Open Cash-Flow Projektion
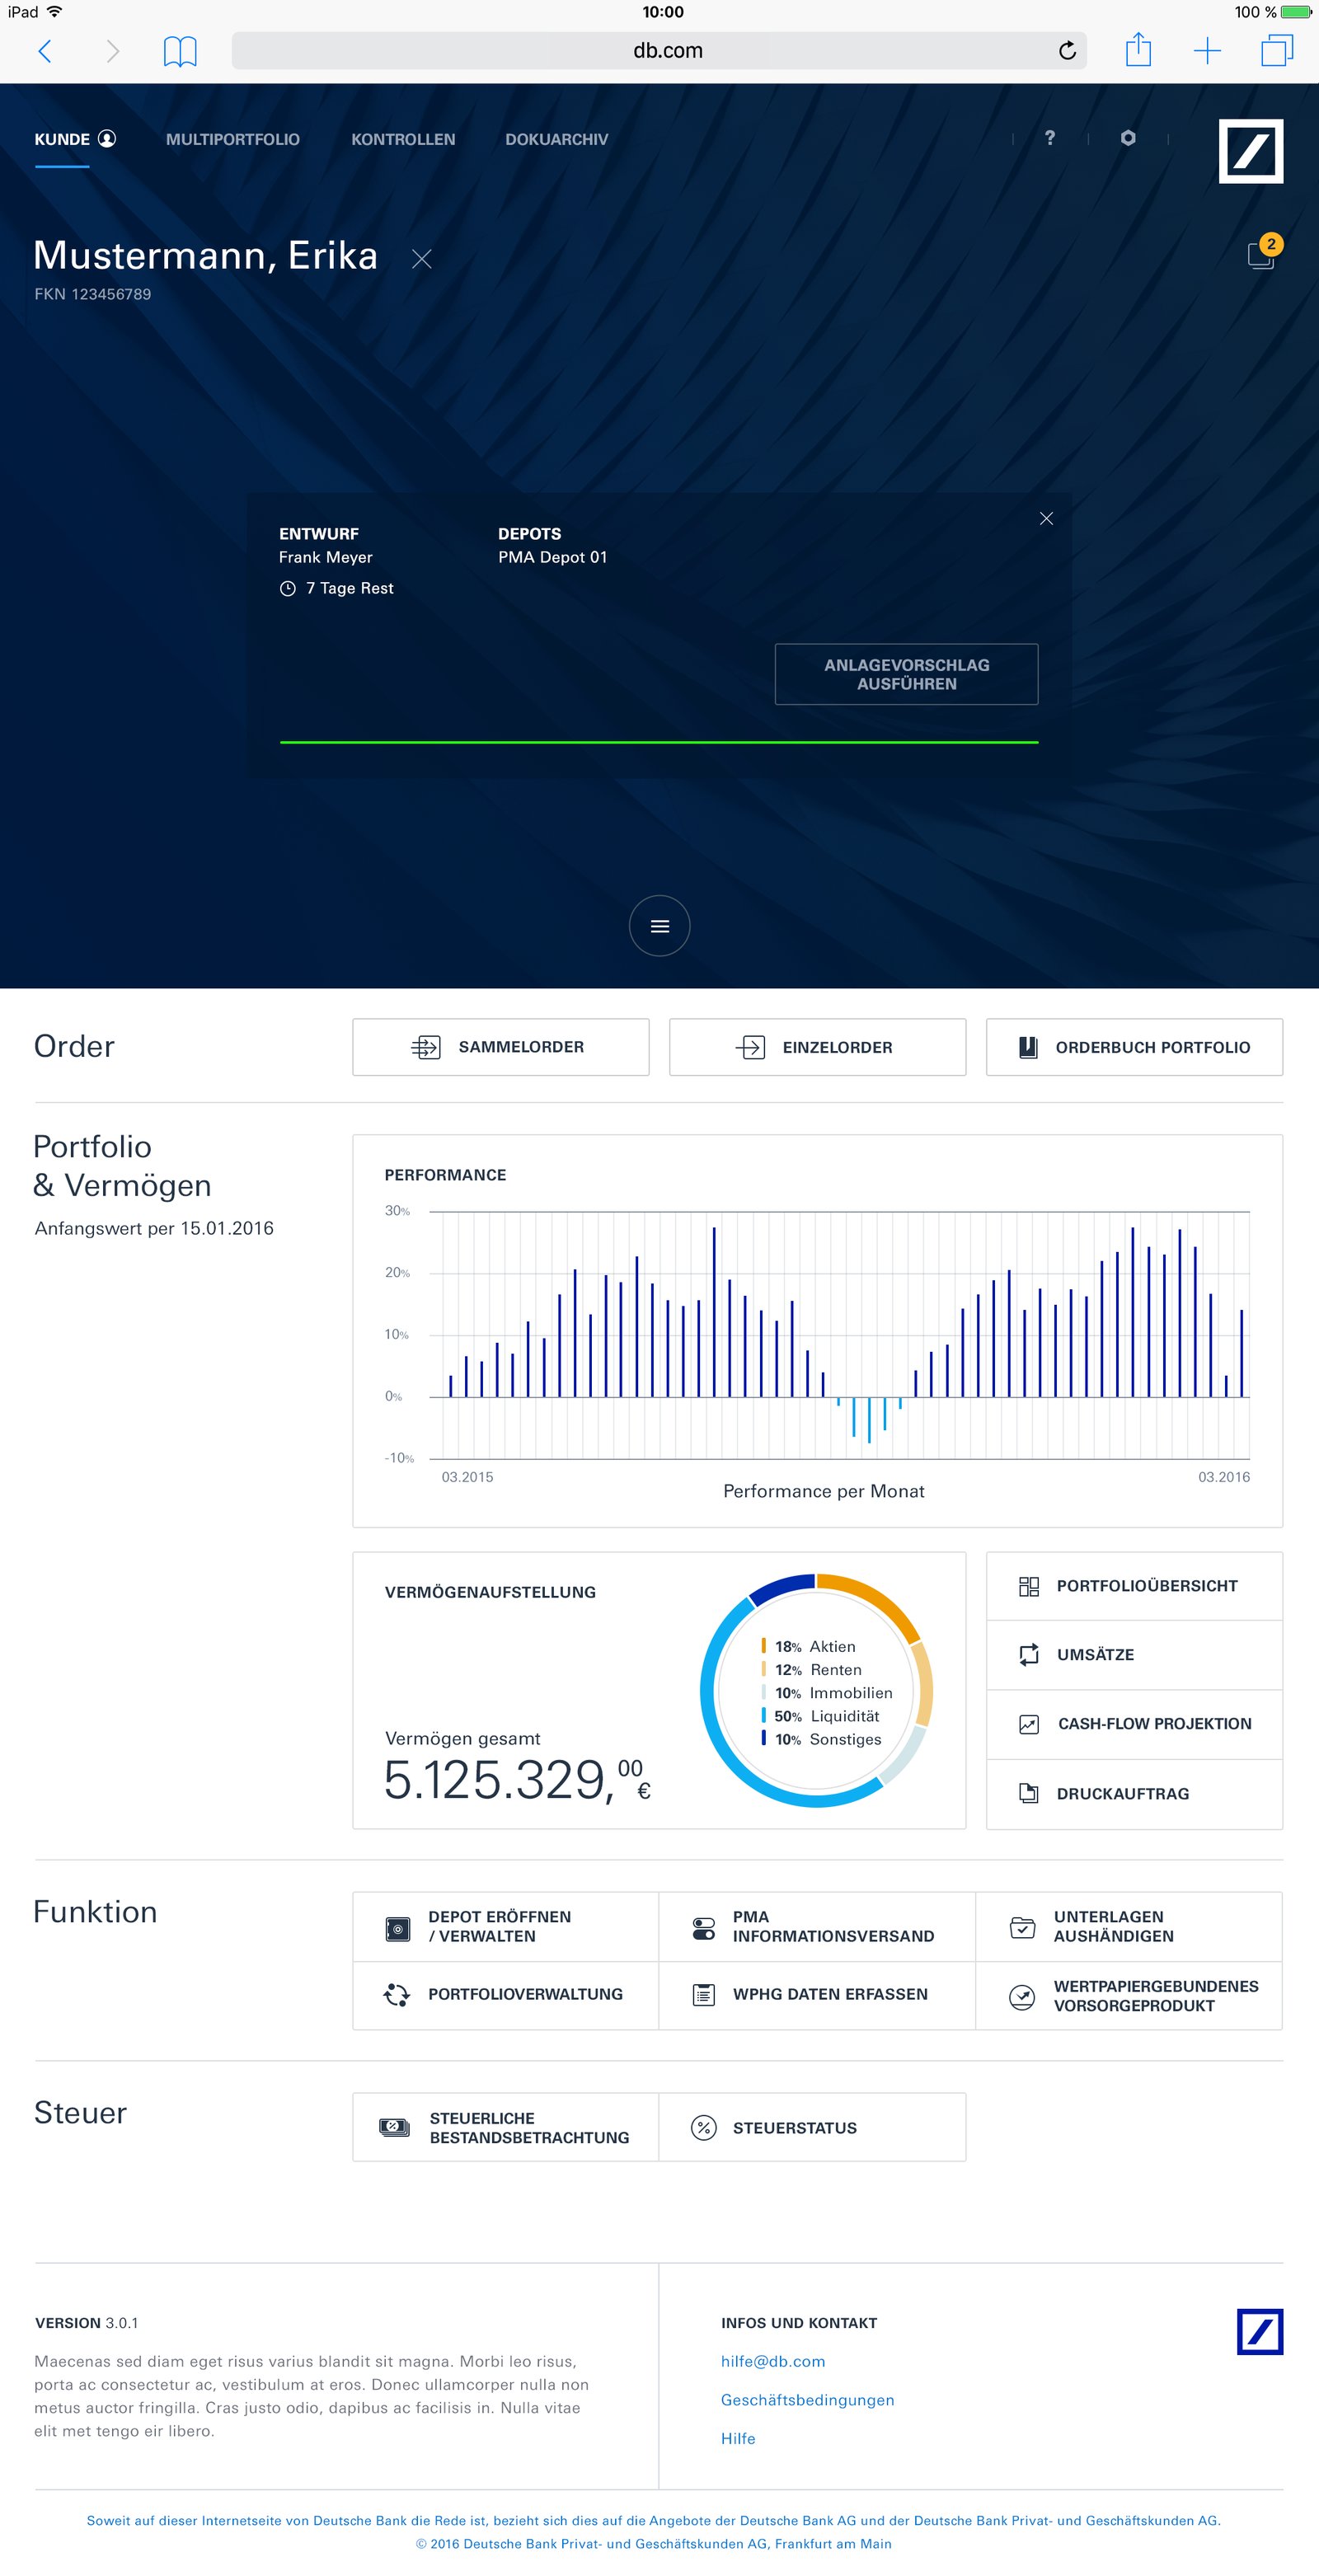 [x=1134, y=1724]
